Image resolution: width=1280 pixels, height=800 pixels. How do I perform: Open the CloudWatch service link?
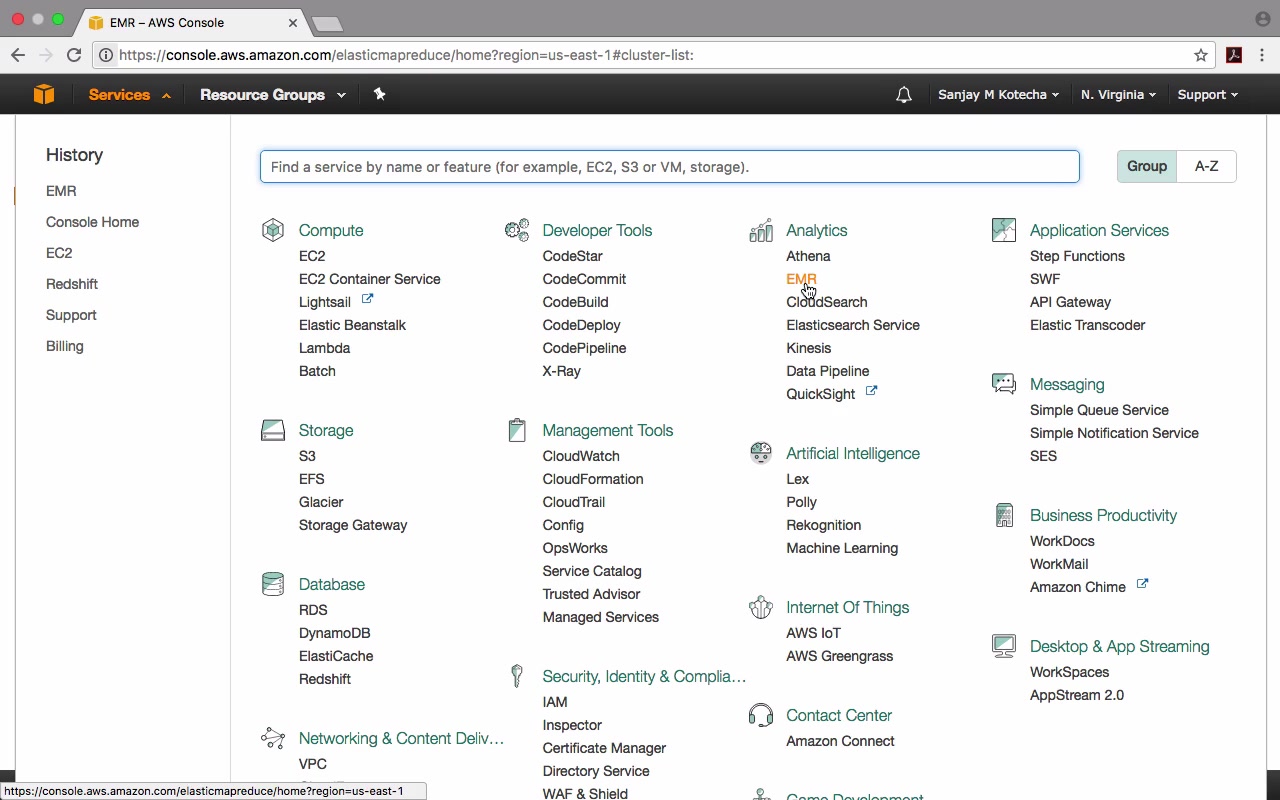581,456
